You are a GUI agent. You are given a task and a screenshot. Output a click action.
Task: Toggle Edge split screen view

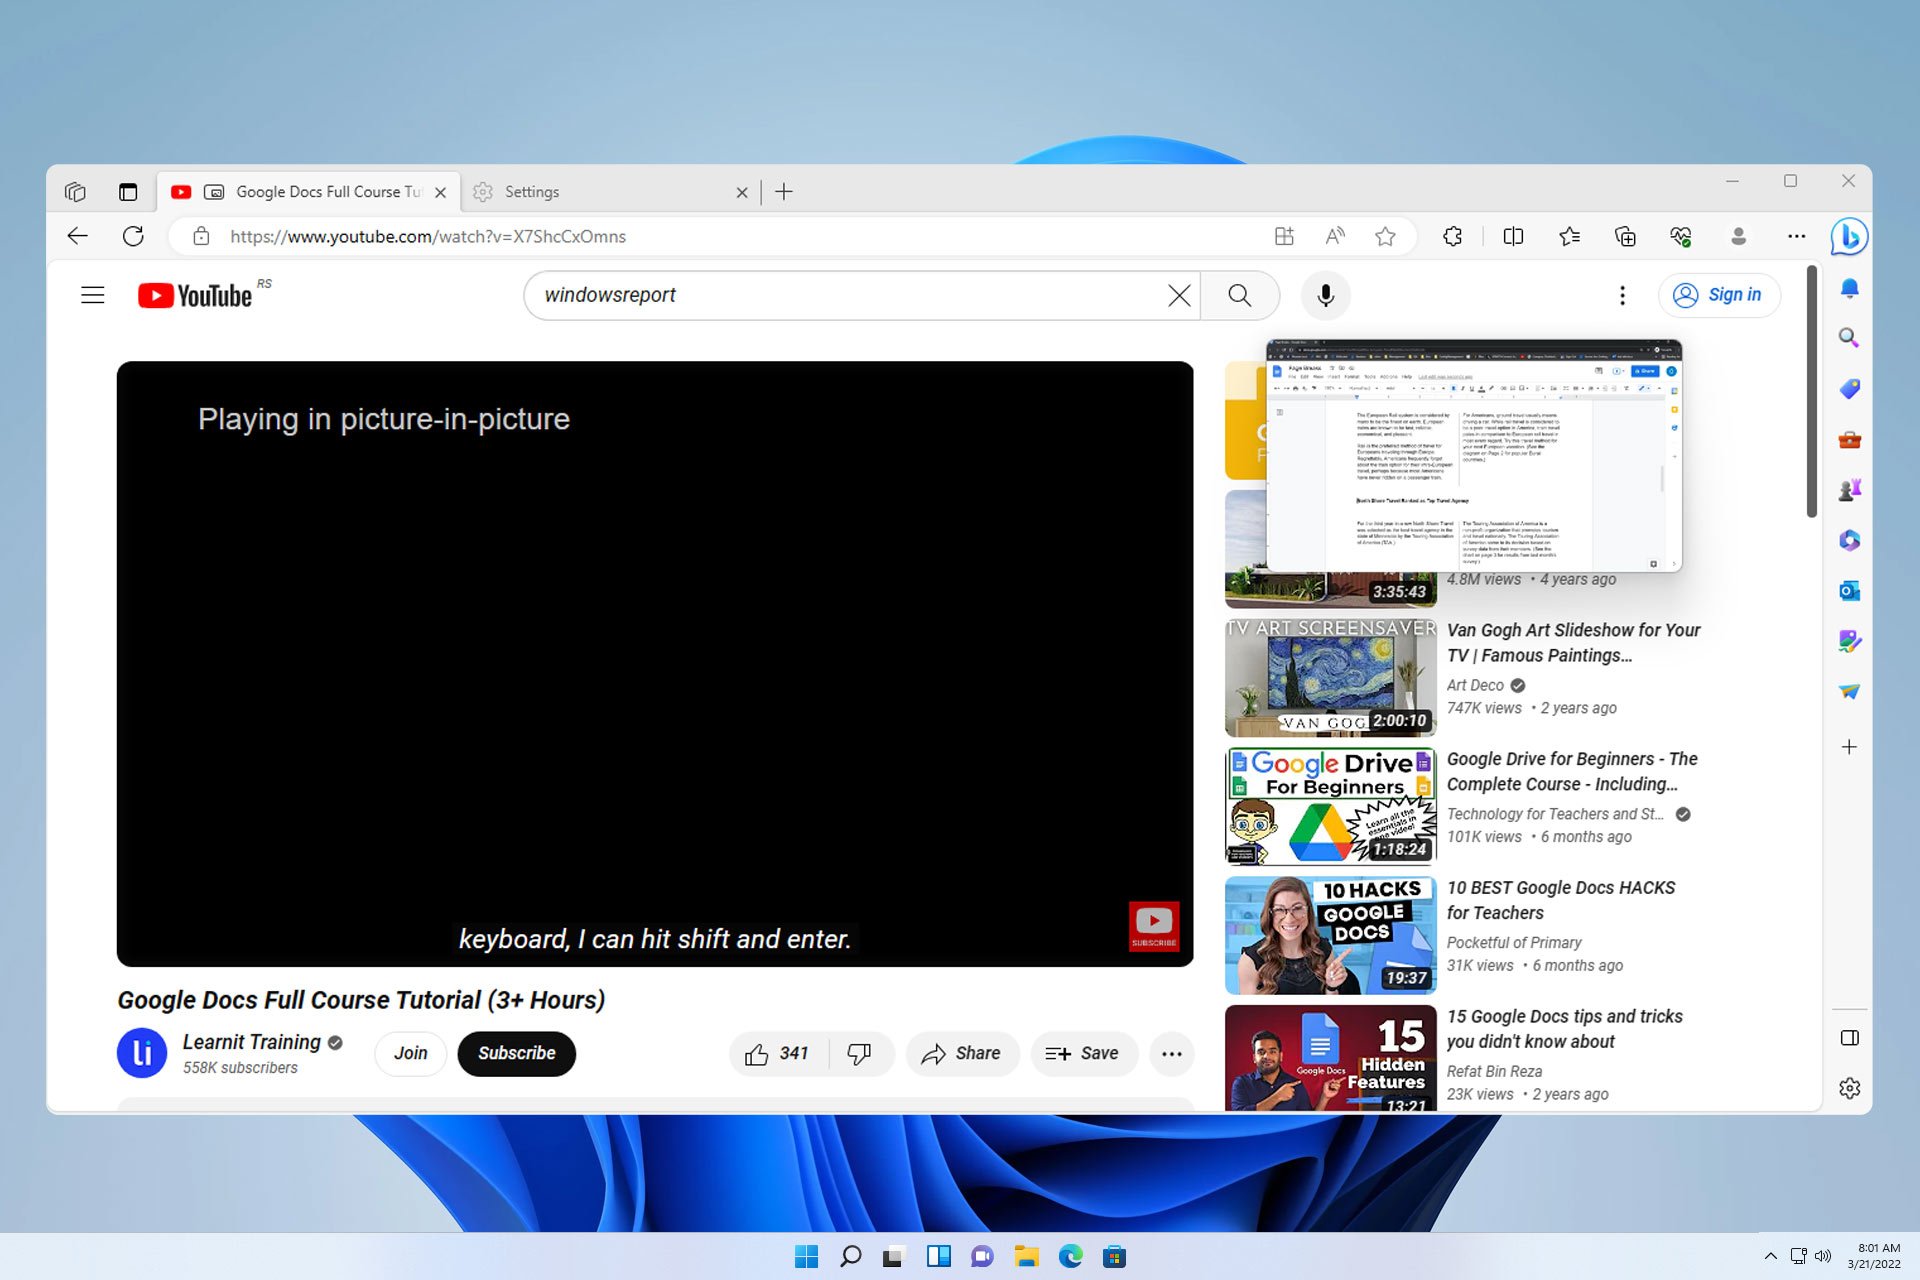point(1513,237)
